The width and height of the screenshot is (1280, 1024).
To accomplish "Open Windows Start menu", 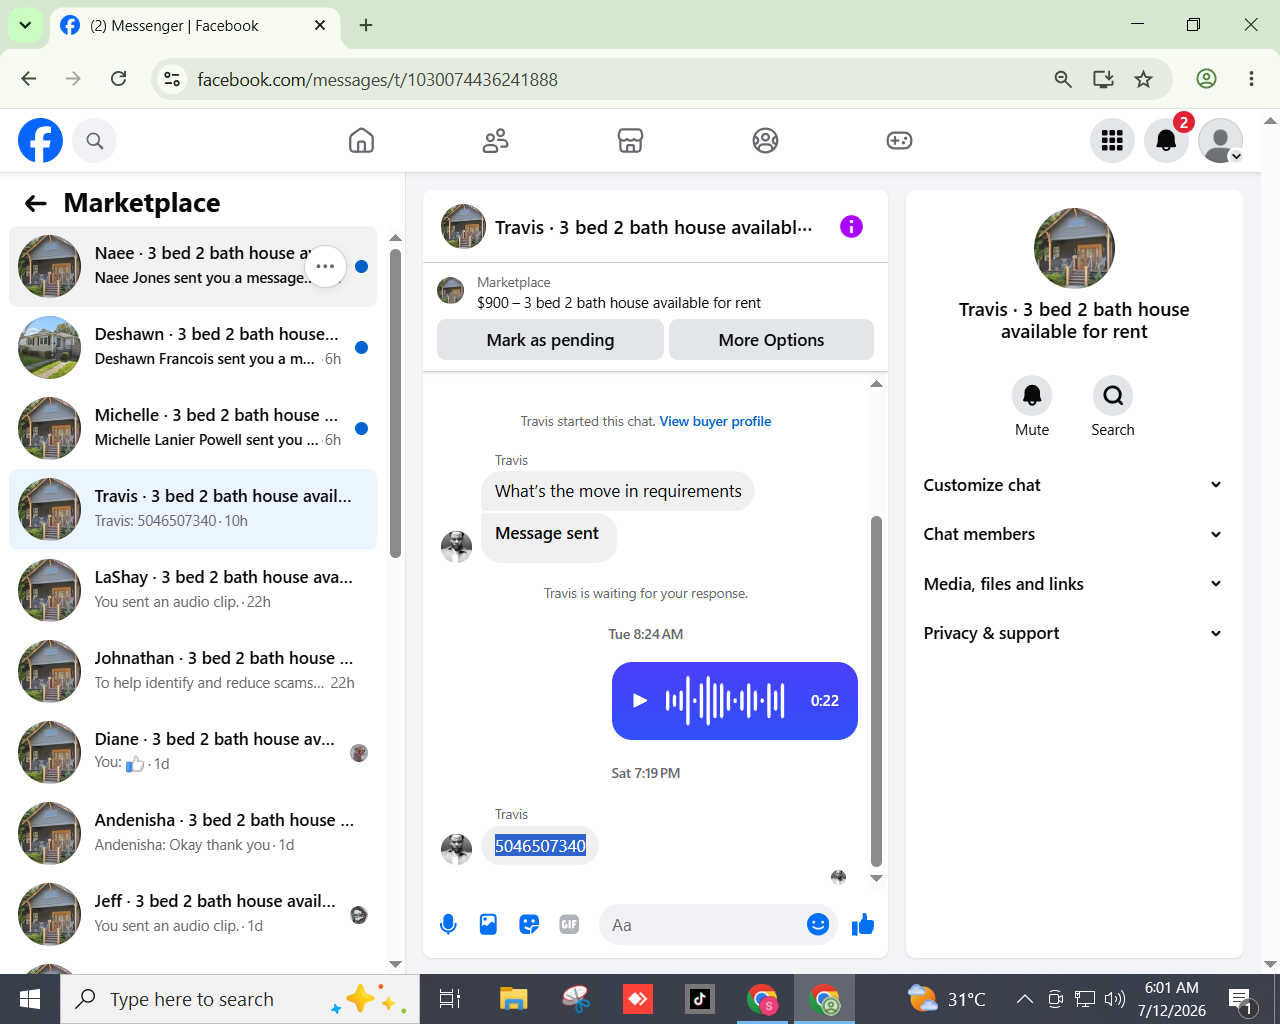I will pos(30,999).
